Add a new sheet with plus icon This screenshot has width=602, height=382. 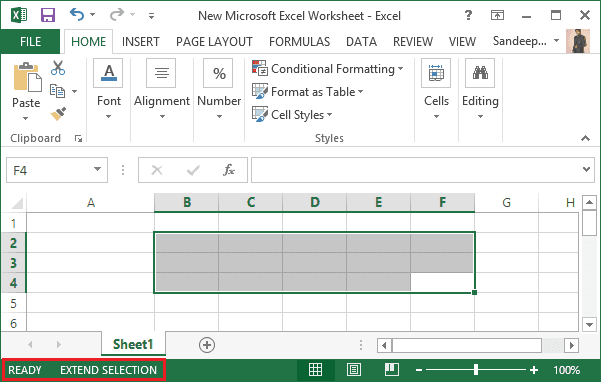207,345
